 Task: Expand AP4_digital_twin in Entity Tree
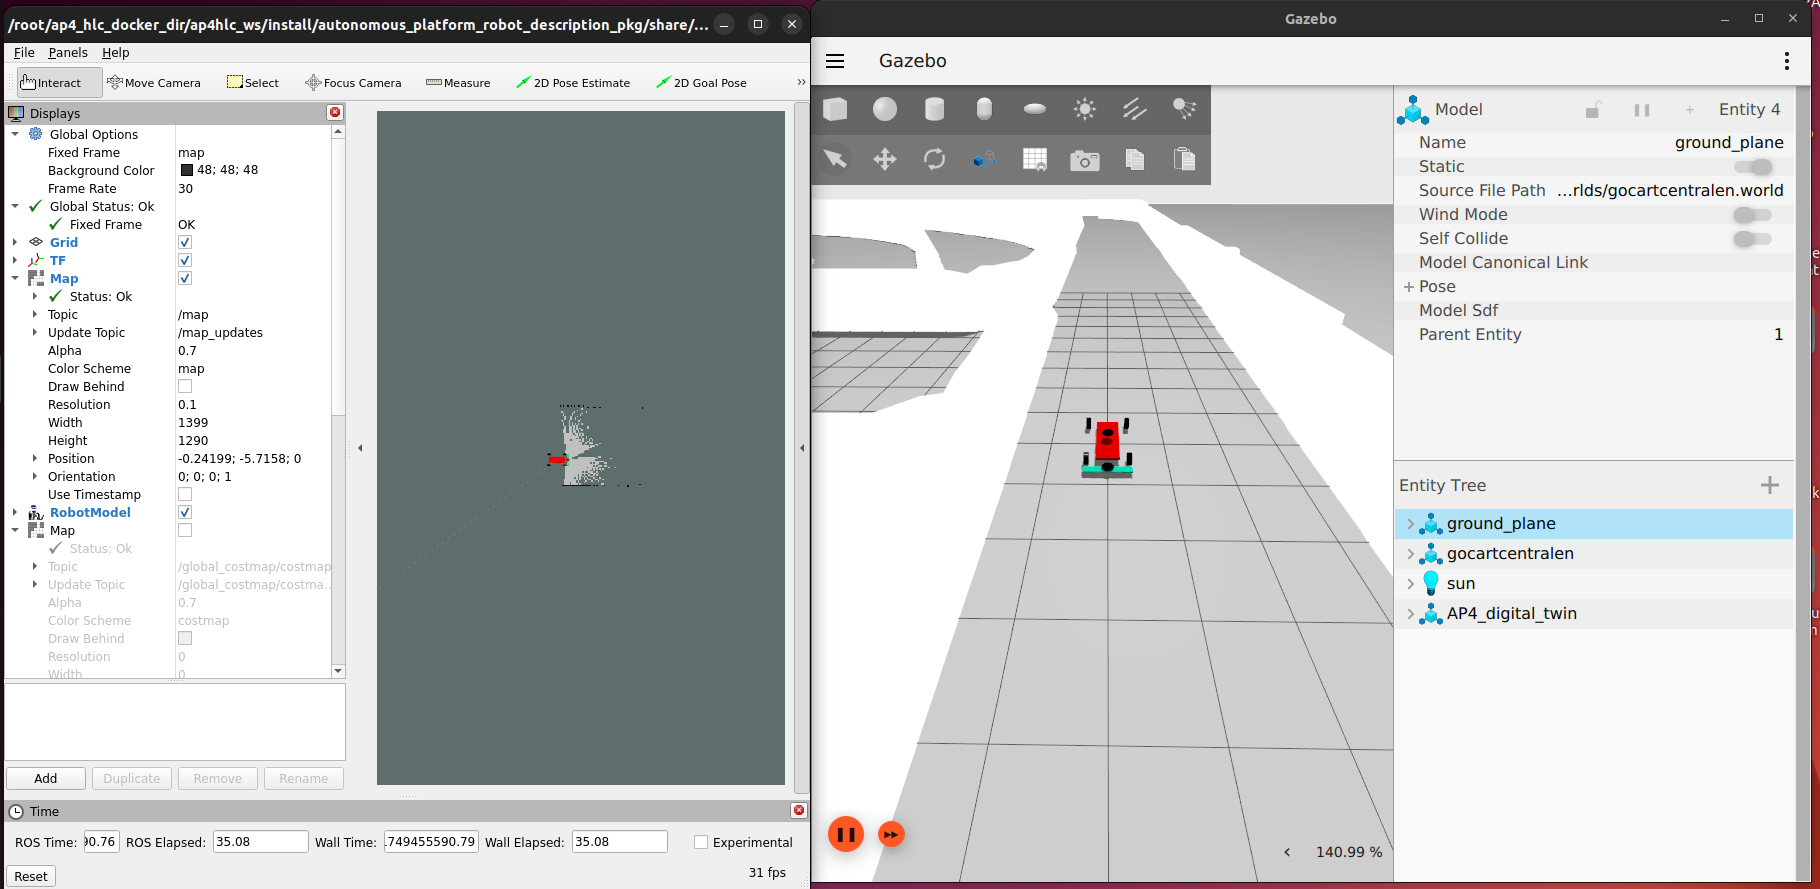(x=1410, y=614)
